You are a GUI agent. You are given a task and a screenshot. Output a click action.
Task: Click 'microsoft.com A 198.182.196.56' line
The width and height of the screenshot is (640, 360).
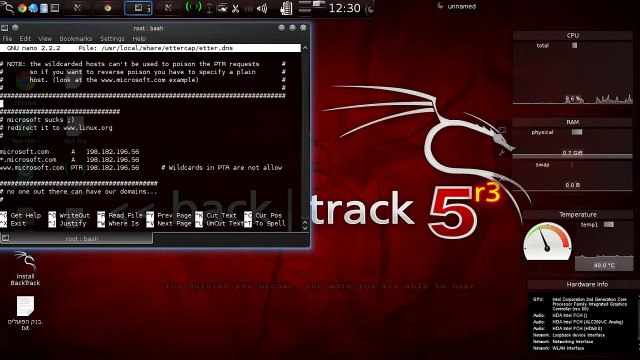click(70, 151)
